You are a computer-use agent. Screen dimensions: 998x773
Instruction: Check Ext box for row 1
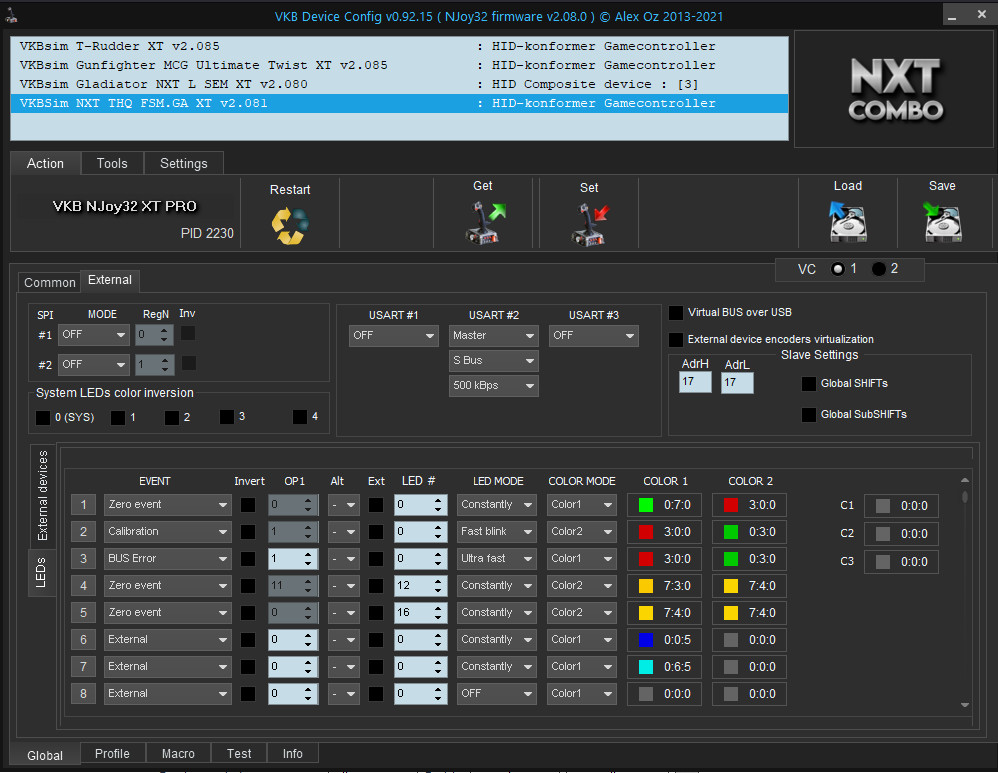click(x=376, y=505)
